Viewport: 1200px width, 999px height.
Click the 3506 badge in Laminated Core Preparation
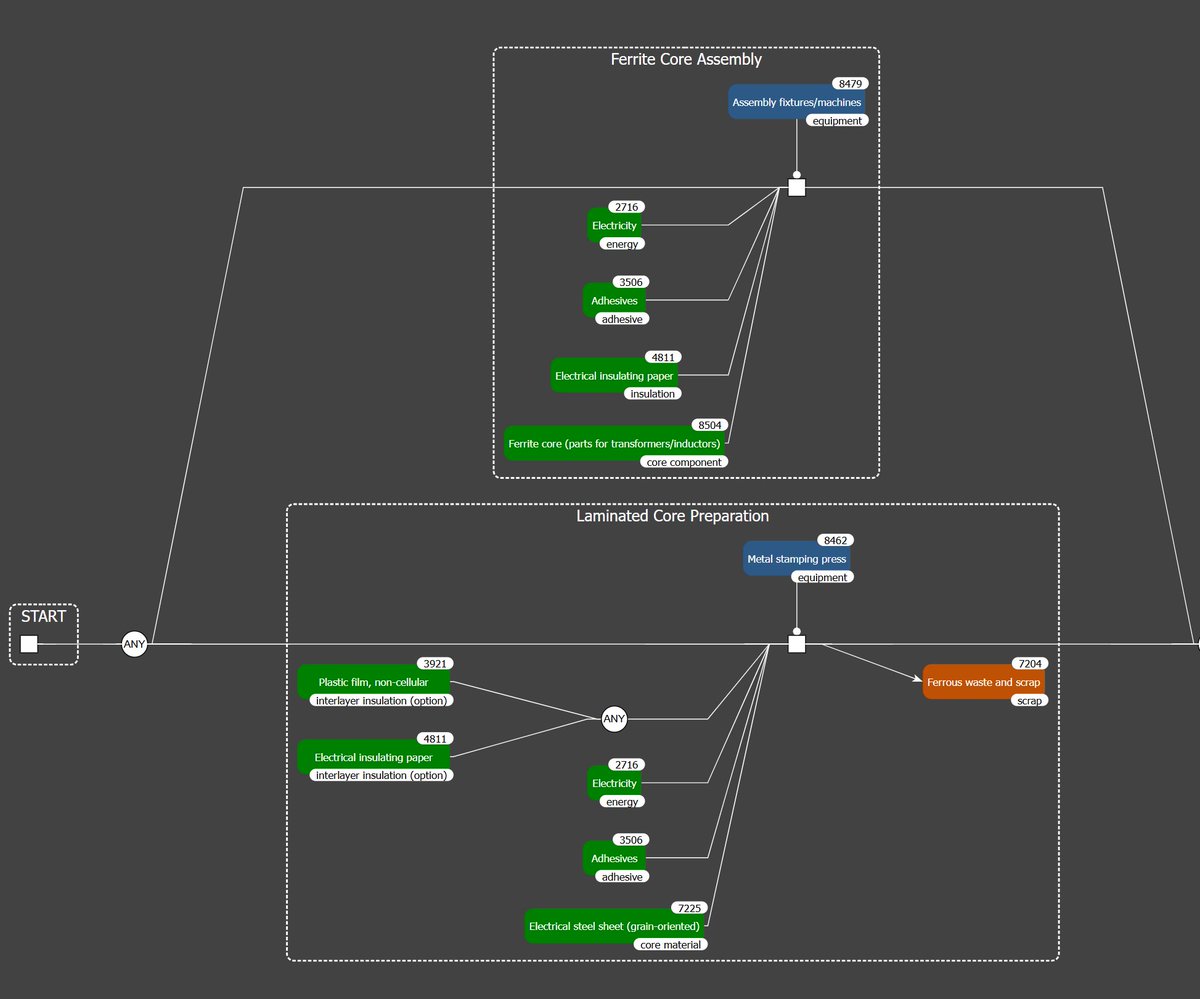click(x=630, y=840)
